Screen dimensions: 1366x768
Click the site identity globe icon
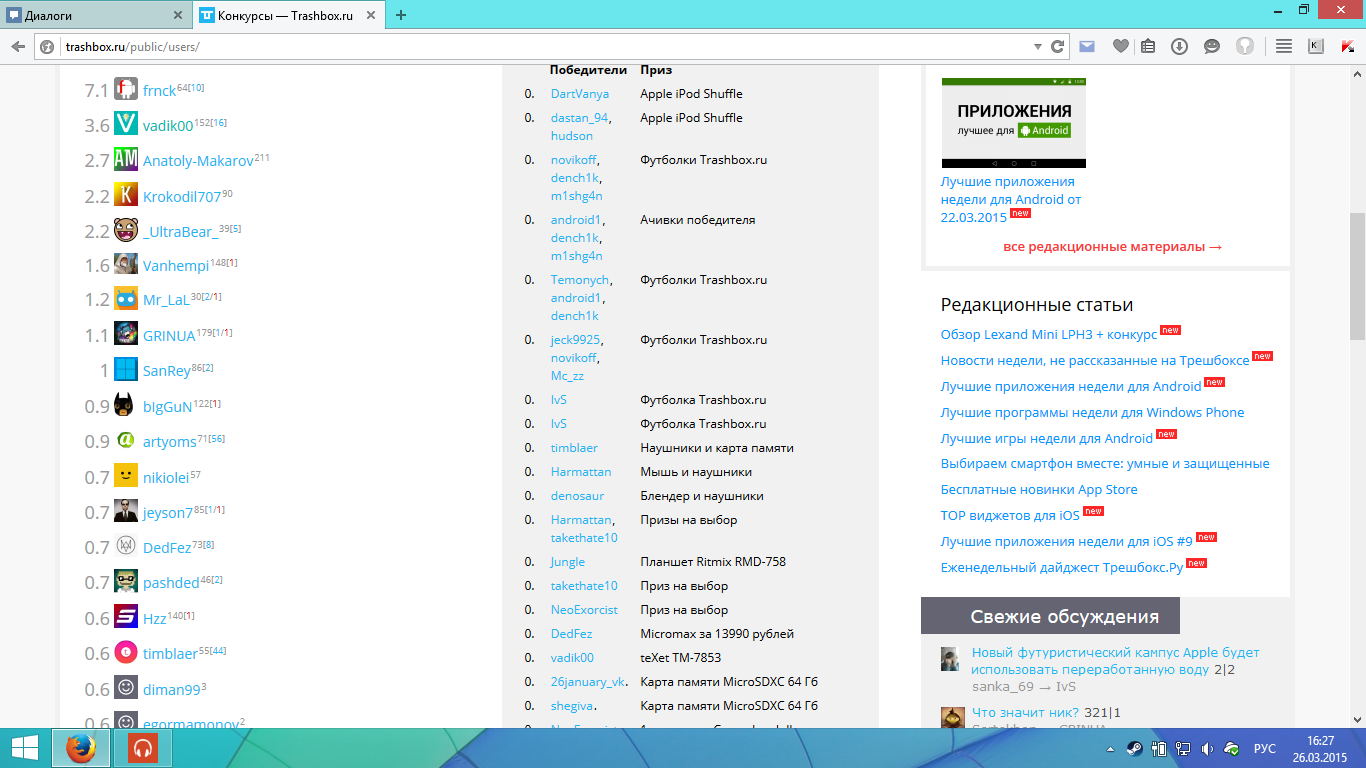(x=47, y=46)
